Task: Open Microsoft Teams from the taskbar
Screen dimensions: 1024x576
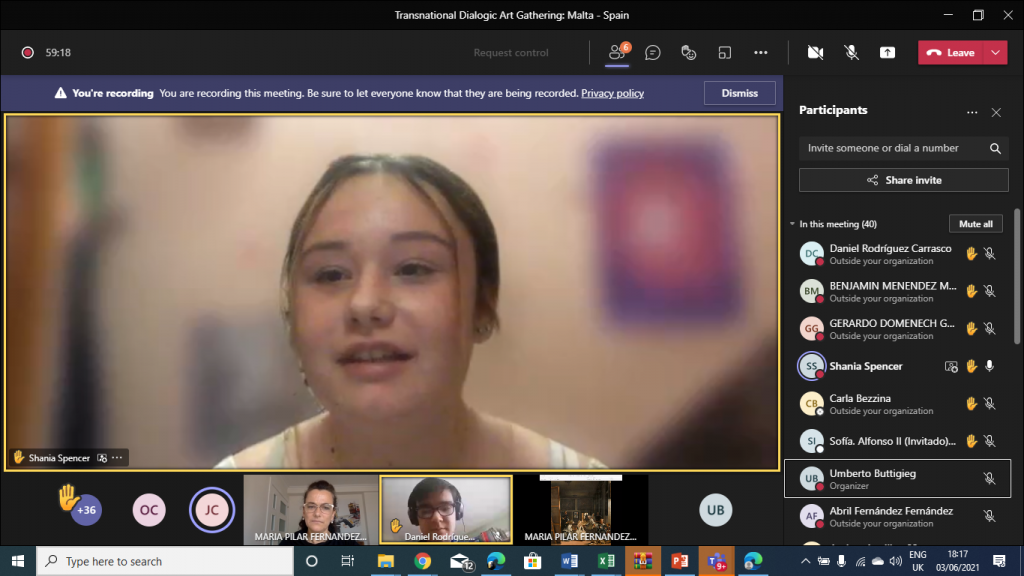Action: (x=715, y=561)
